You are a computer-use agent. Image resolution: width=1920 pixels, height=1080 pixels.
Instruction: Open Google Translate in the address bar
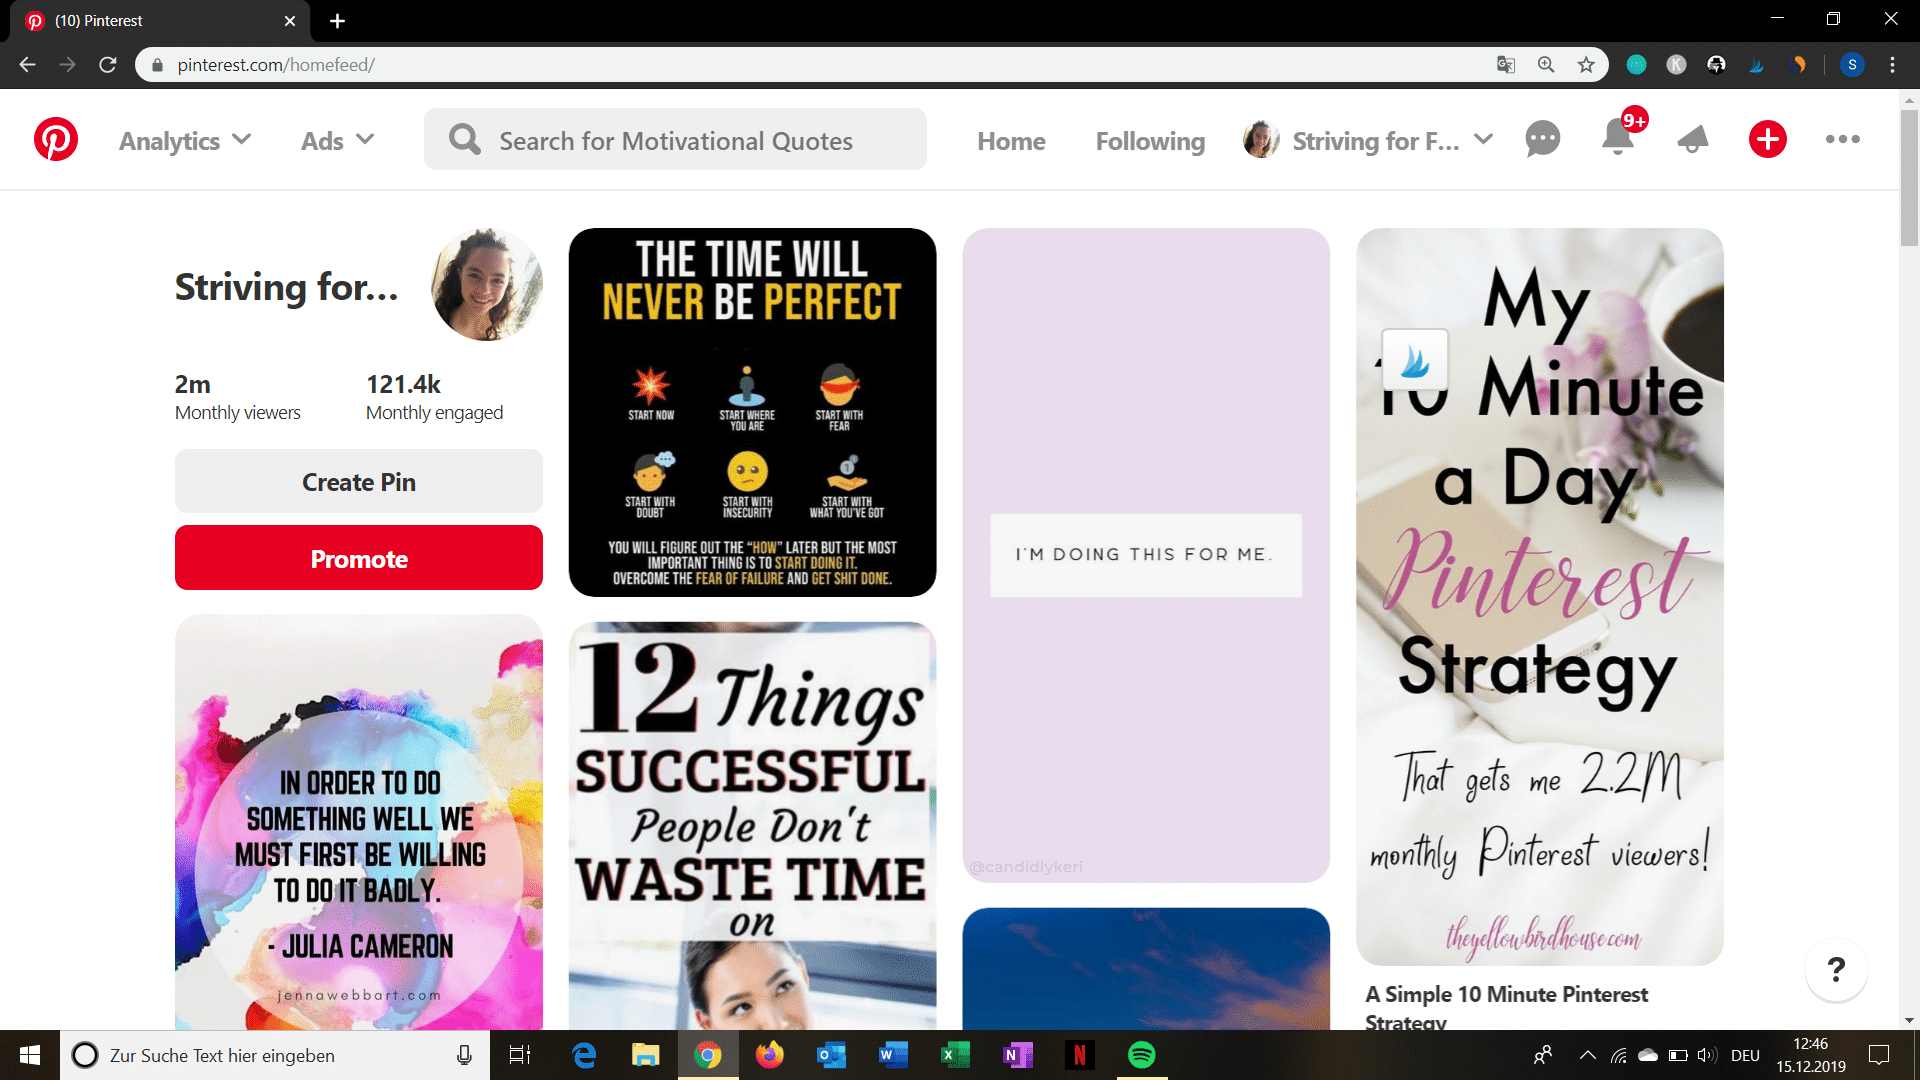[x=1503, y=64]
